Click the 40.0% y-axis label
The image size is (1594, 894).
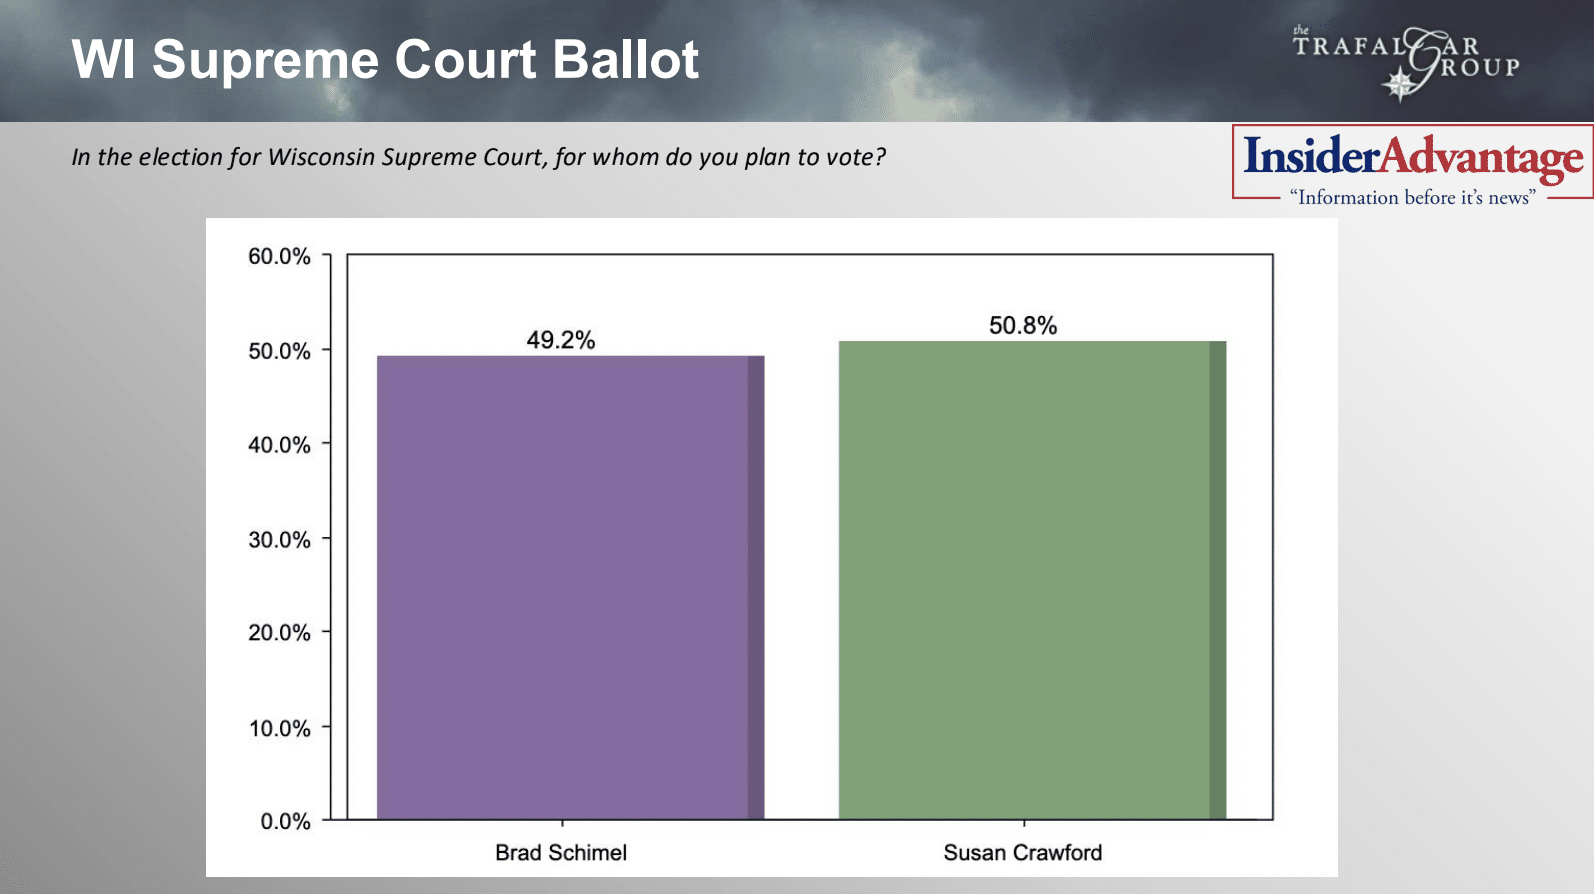(279, 445)
